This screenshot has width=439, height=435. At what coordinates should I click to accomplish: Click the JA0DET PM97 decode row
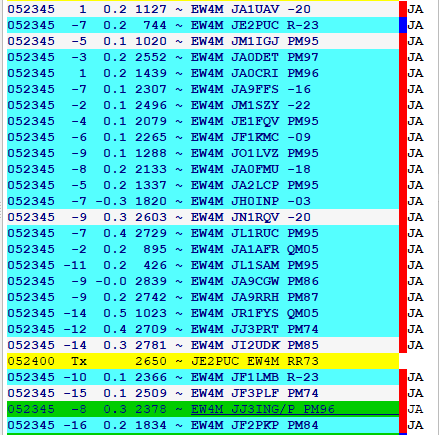(x=203, y=57)
